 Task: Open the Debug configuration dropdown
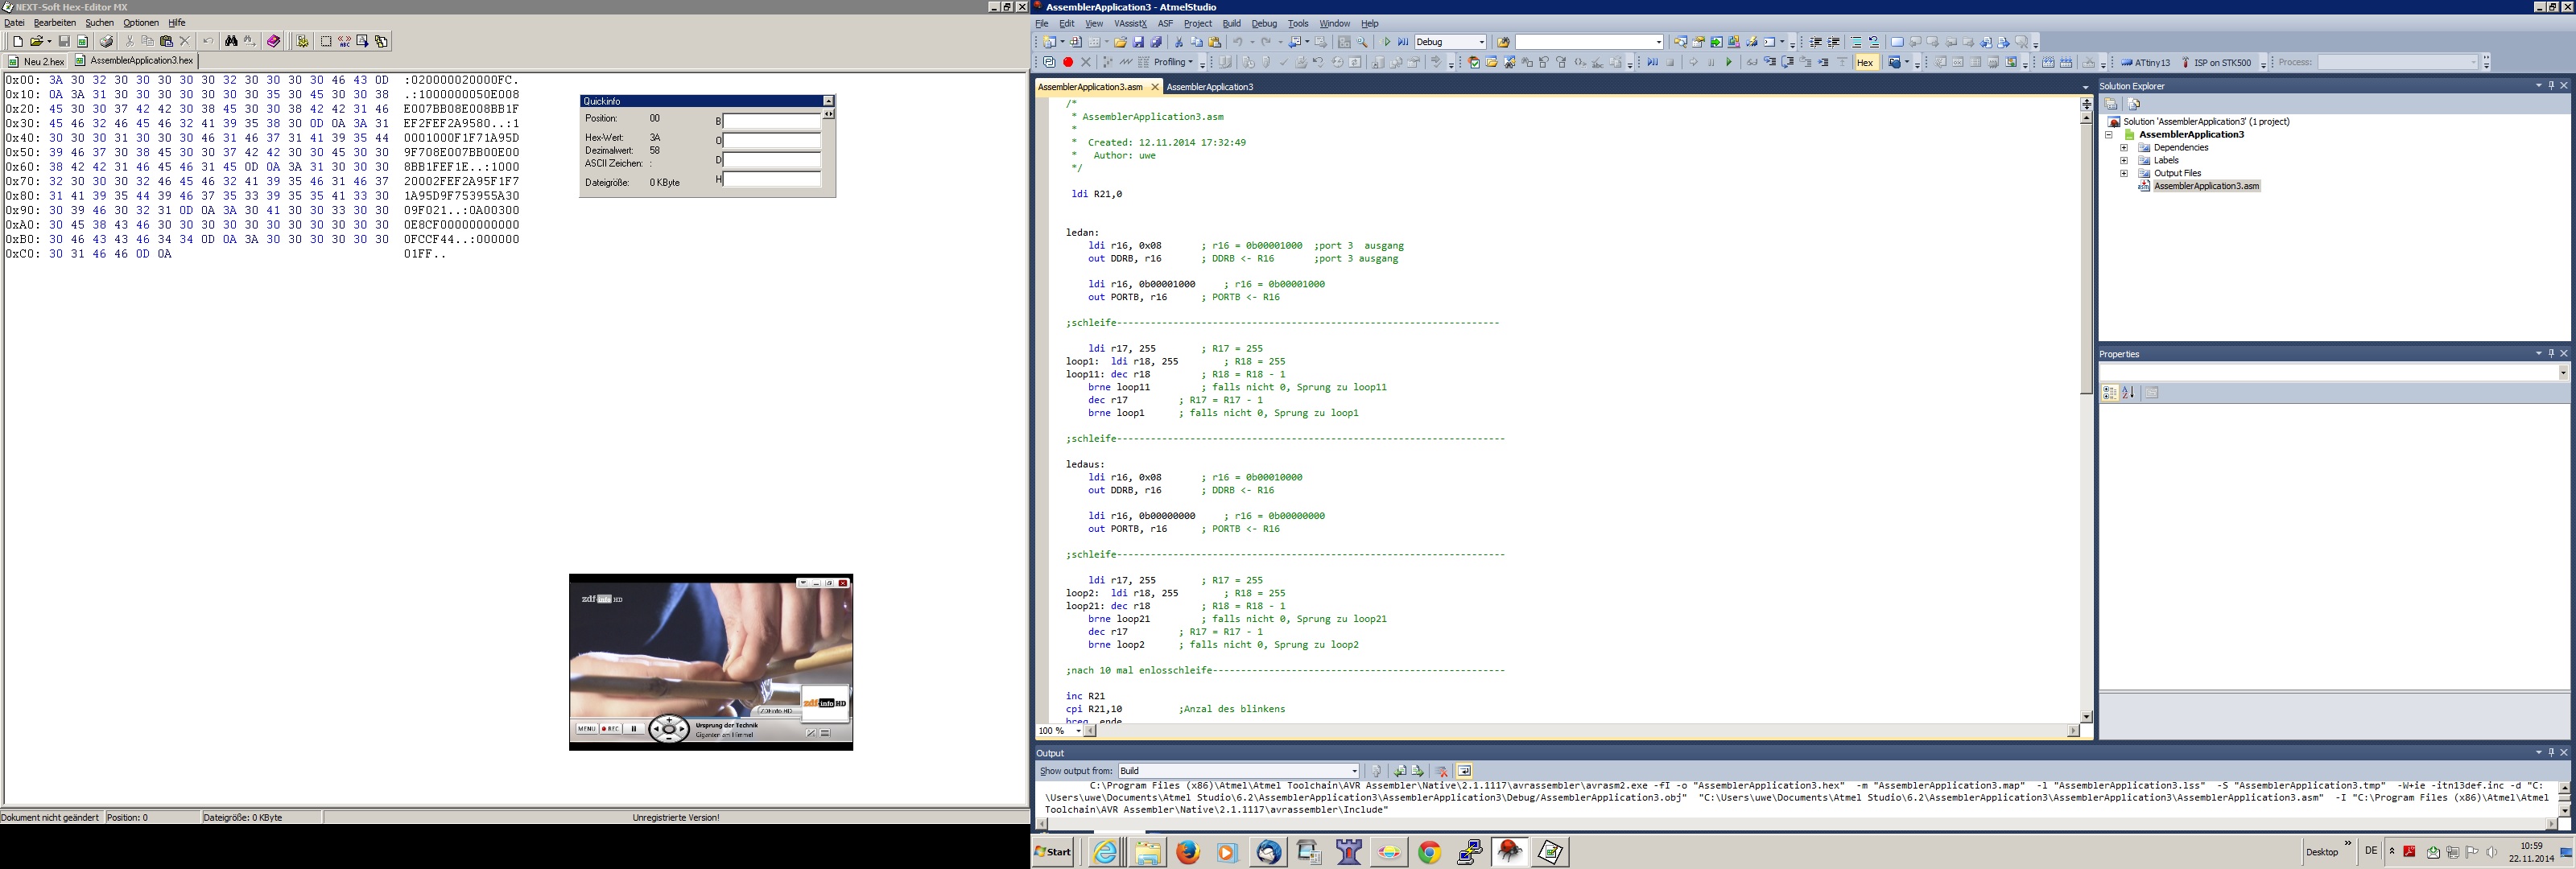(1450, 42)
